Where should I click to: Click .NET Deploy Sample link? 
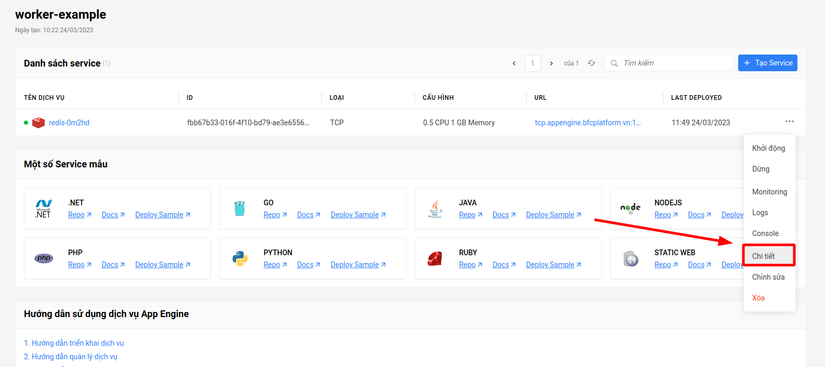(163, 215)
